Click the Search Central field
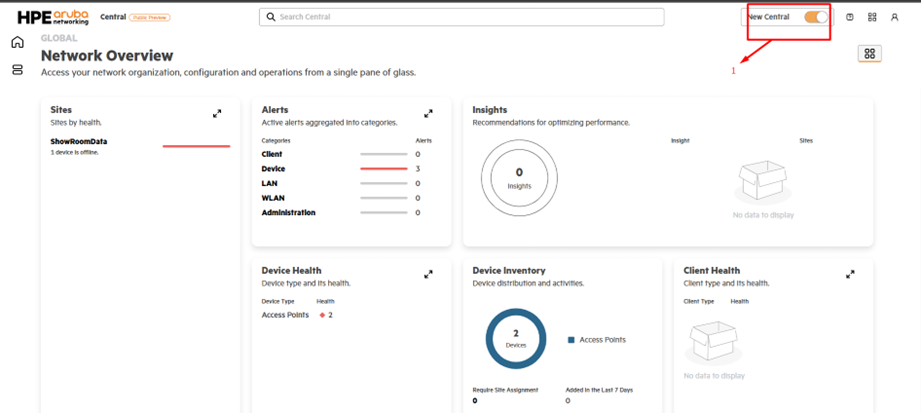The width and height of the screenshot is (921, 413). (x=462, y=17)
